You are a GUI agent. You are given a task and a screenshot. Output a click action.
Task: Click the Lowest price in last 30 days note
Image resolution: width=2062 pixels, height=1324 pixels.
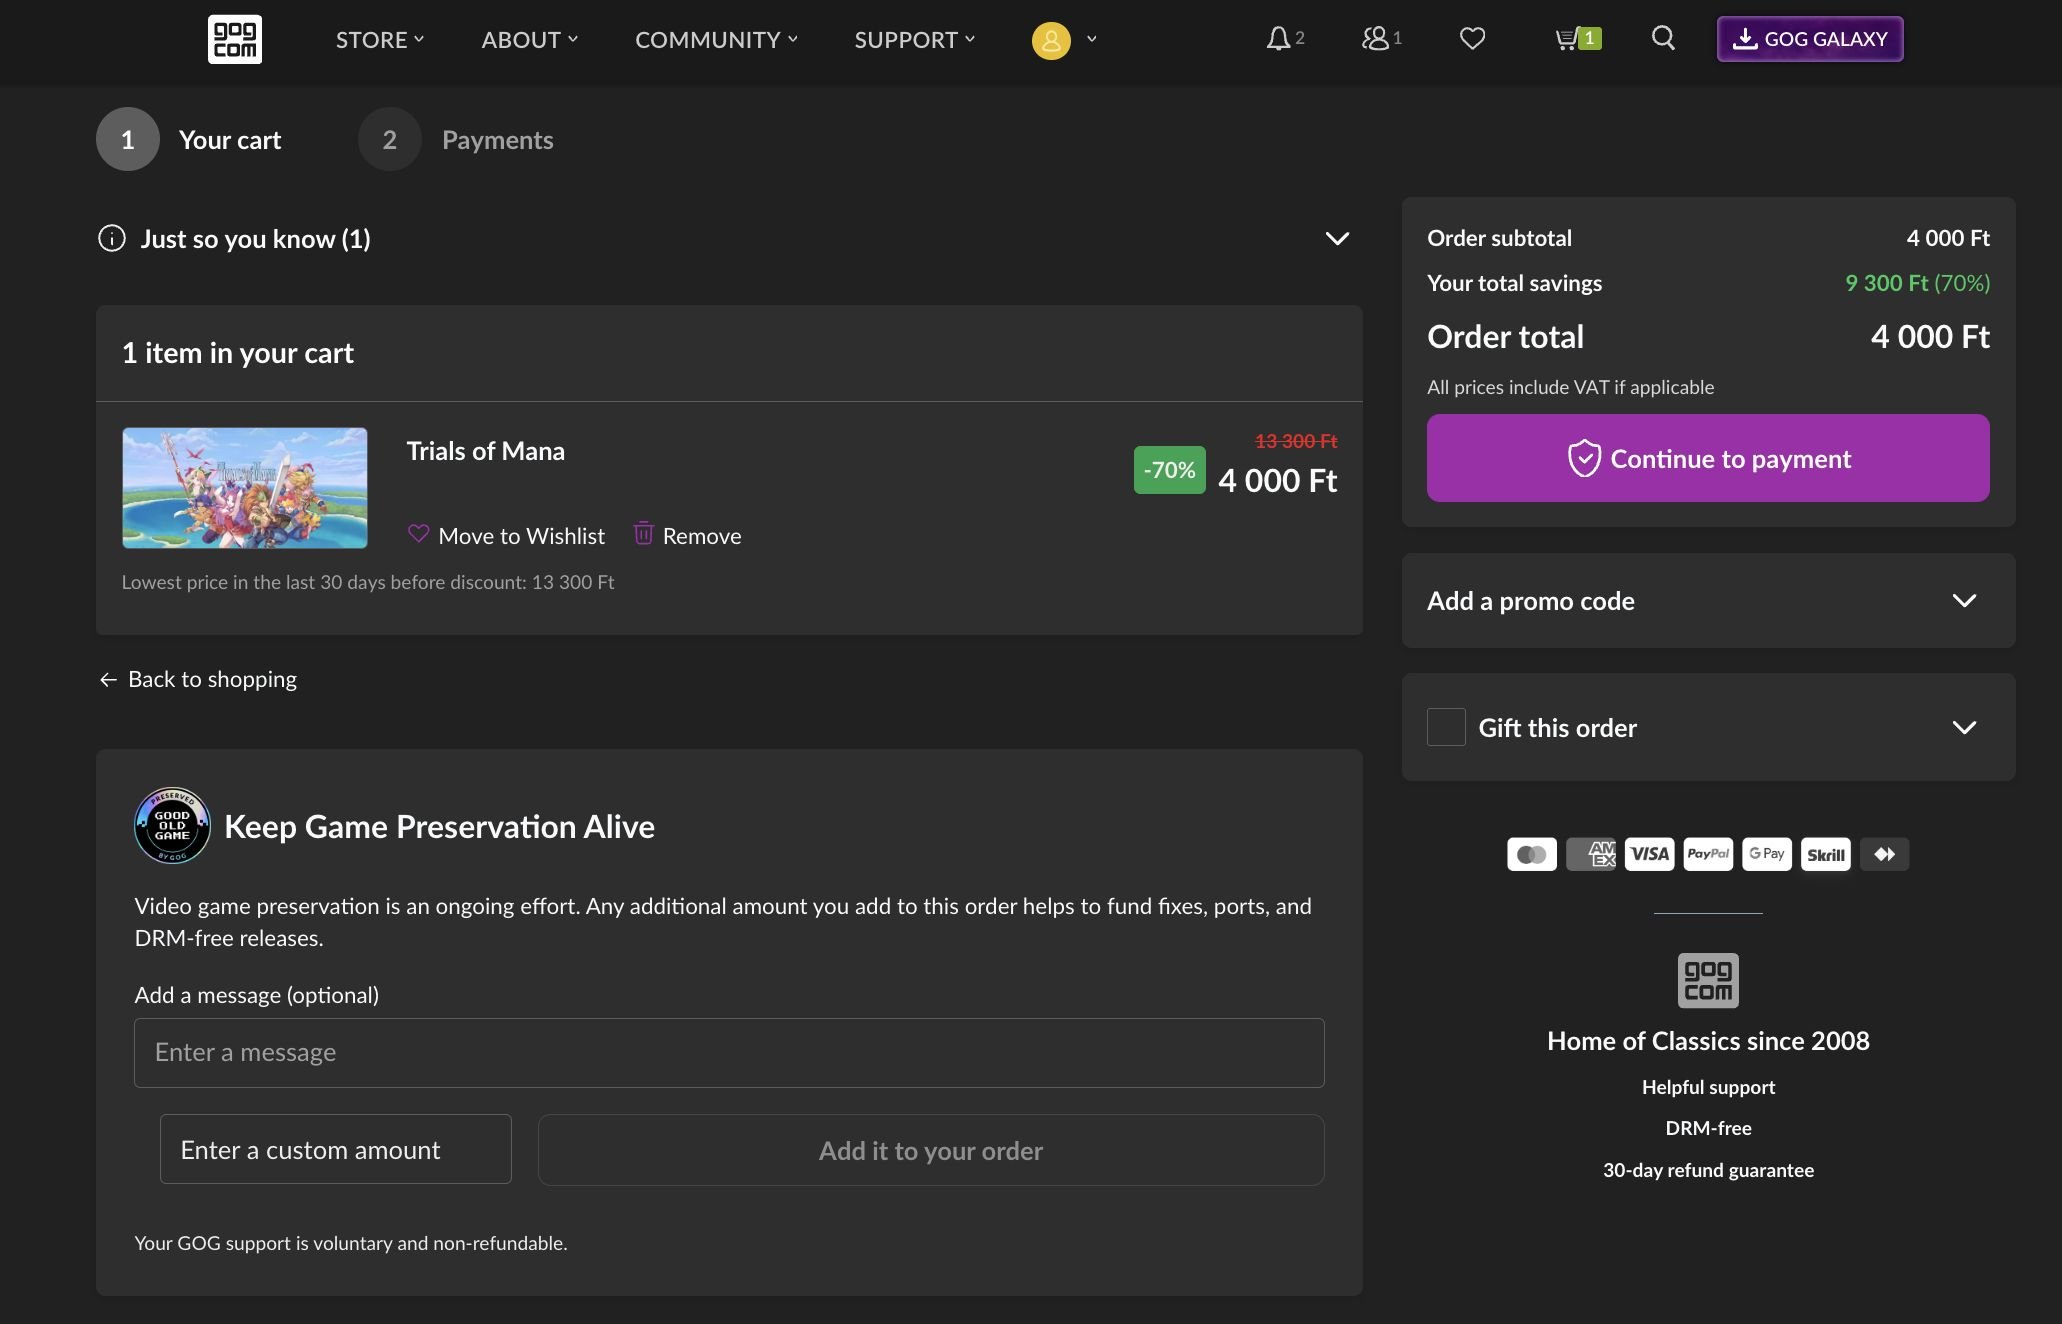pos(368,582)
